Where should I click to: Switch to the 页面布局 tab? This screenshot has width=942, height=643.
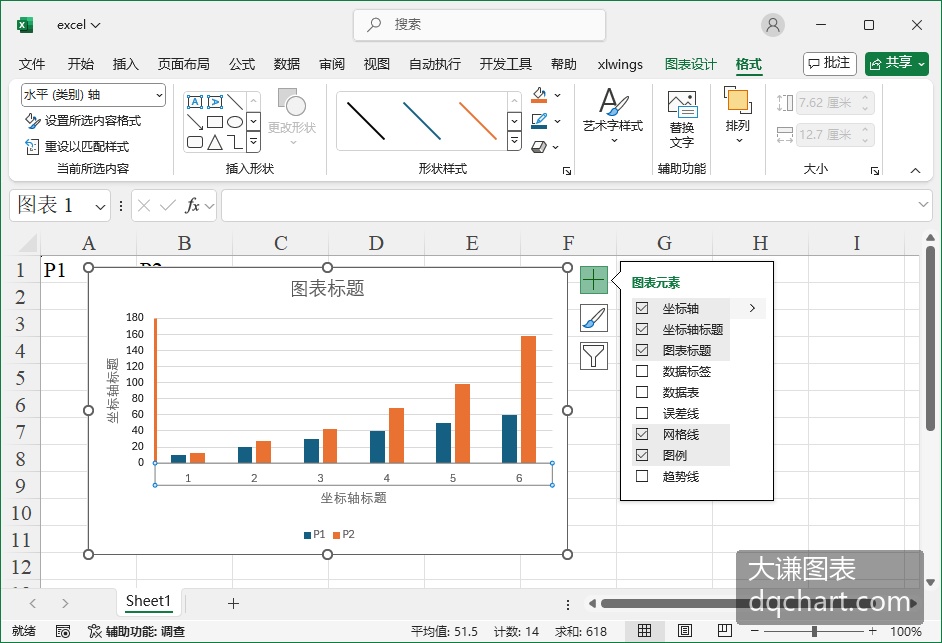(183, 64)
